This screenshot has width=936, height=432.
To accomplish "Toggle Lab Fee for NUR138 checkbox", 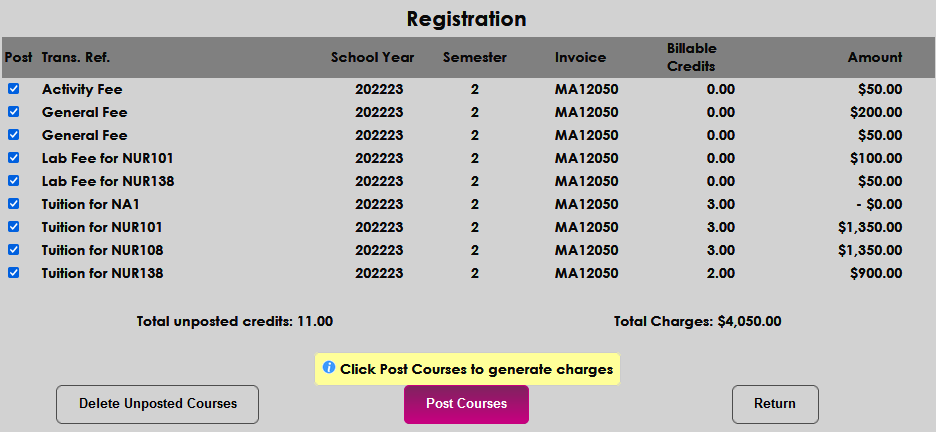I will pos(14,181).
